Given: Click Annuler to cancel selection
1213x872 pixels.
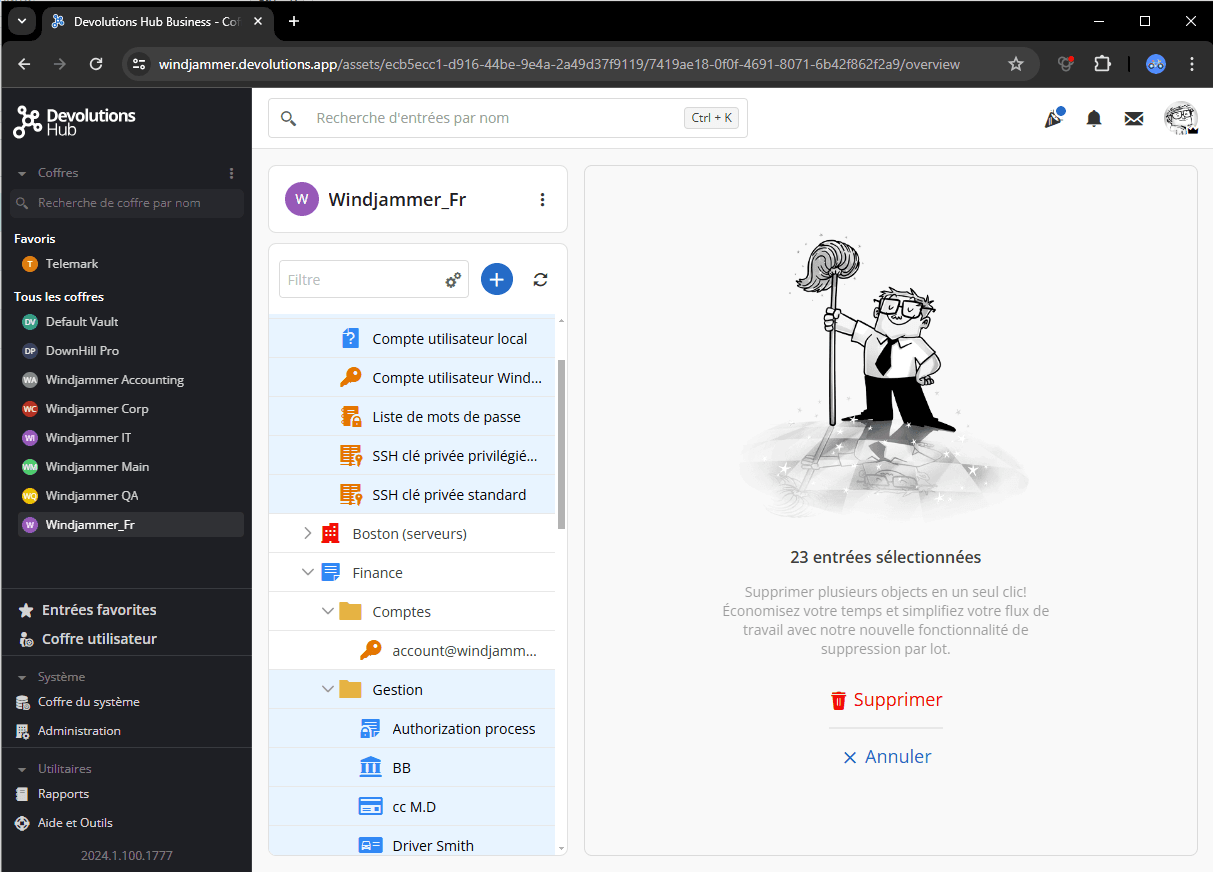Looking at the screenshot, I should tap(887, 757).
